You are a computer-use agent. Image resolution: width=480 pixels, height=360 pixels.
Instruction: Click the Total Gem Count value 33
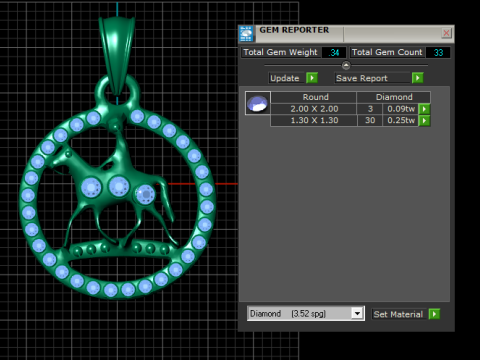[438, 53]
